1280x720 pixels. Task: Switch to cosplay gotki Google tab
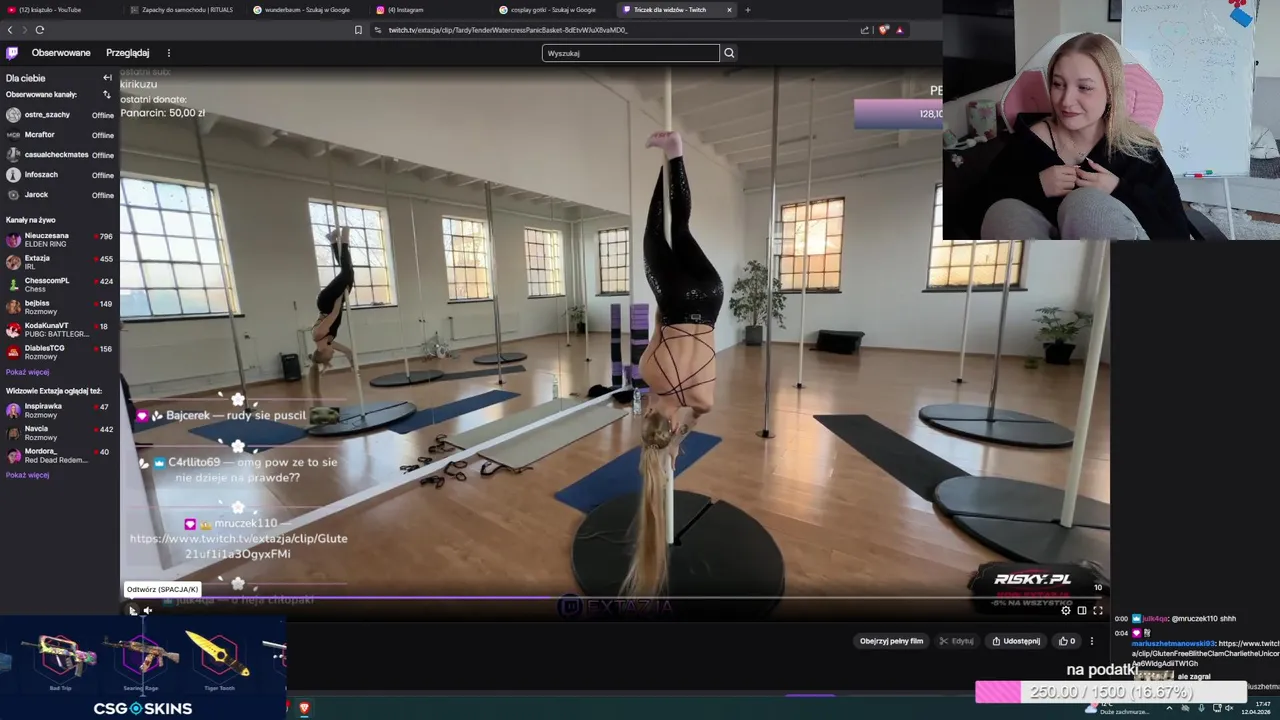click(553, 10)
